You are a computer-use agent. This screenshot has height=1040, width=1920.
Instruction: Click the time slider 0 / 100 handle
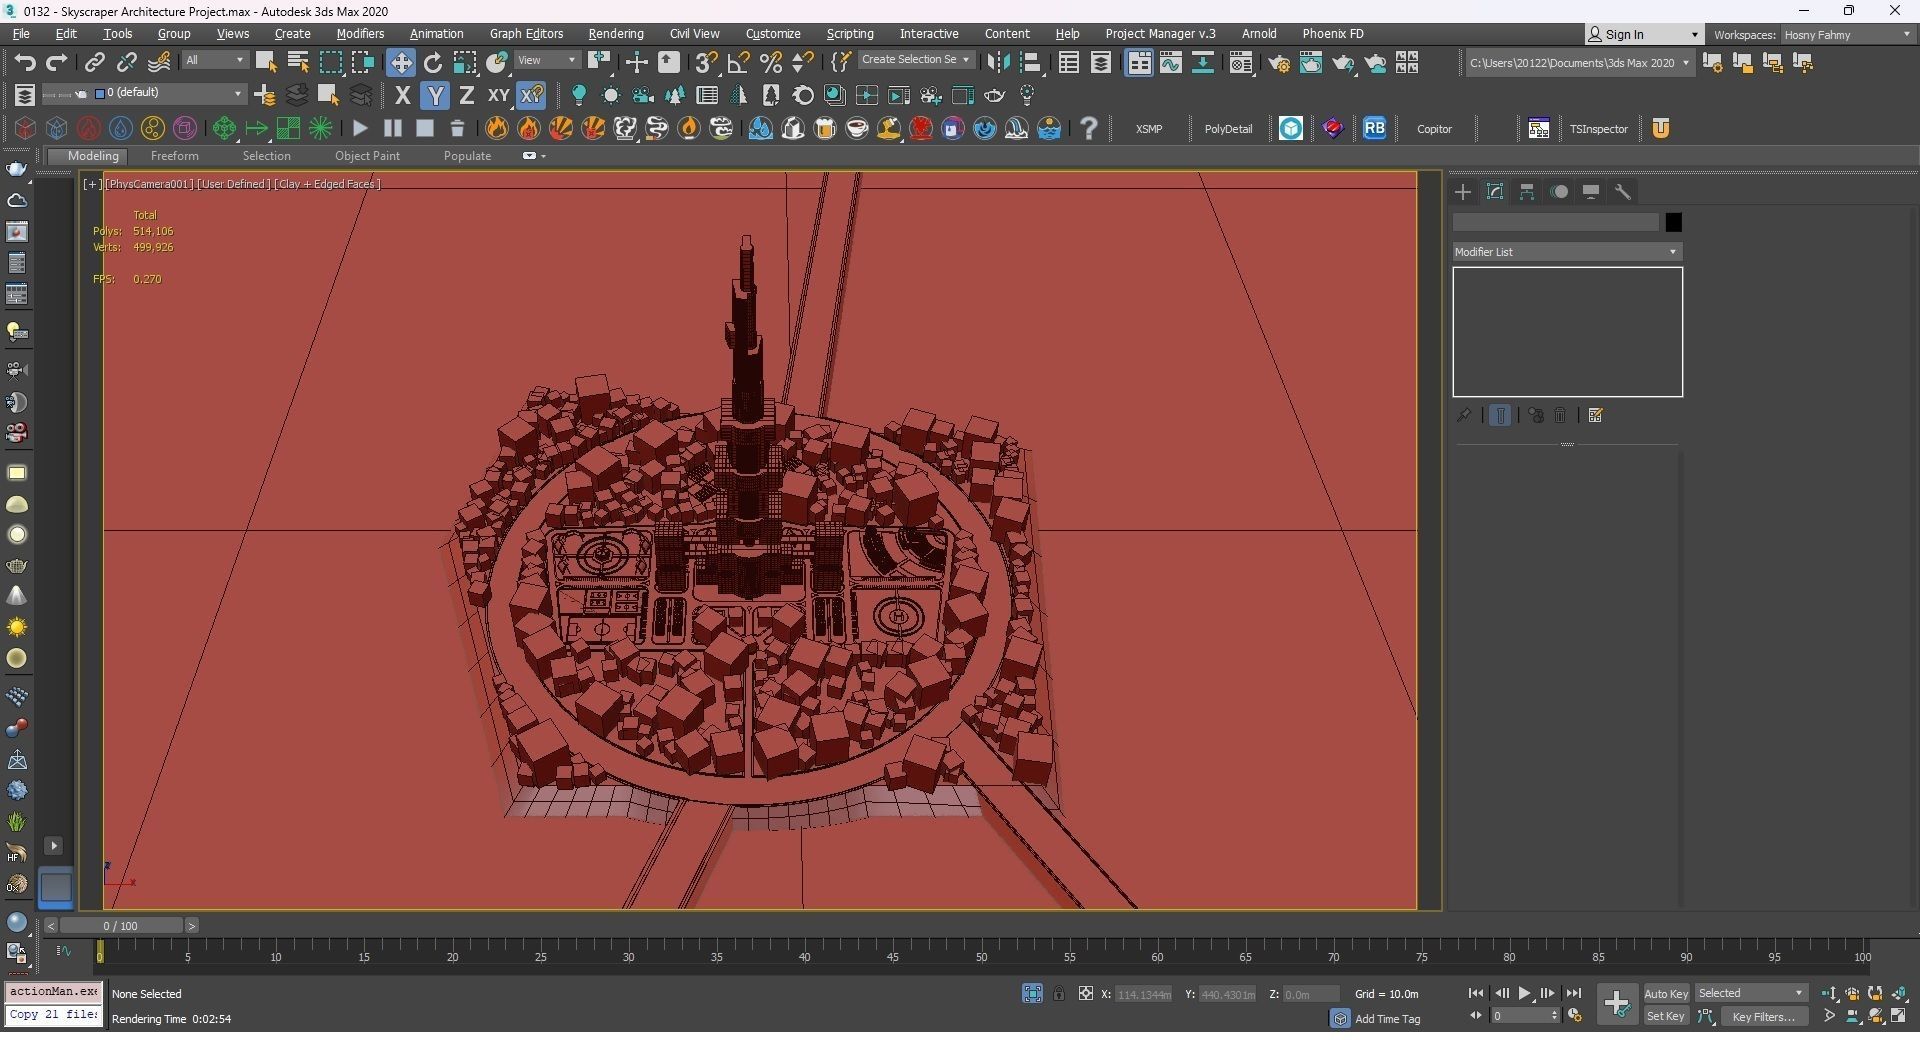[120, 926]
